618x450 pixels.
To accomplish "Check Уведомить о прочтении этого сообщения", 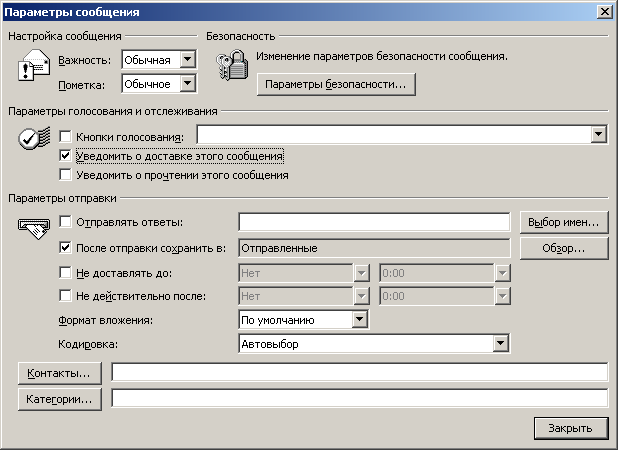I will (x=65, y=175).
